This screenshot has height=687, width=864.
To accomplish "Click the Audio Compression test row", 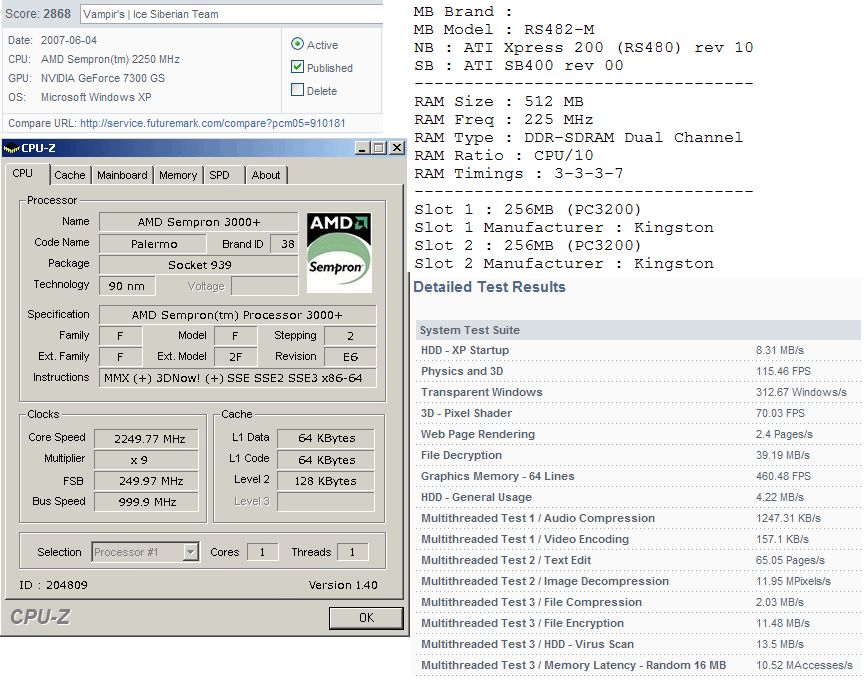I will [x=638, y=518].
